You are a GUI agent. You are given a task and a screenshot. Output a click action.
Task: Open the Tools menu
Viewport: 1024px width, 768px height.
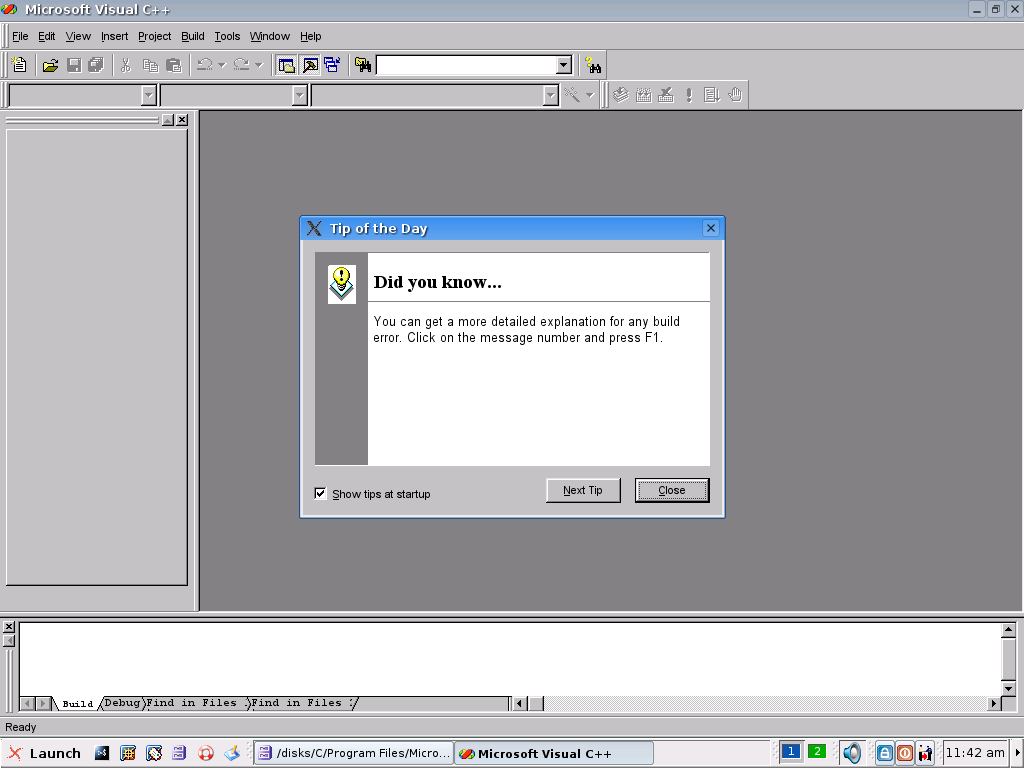point(227,36)
